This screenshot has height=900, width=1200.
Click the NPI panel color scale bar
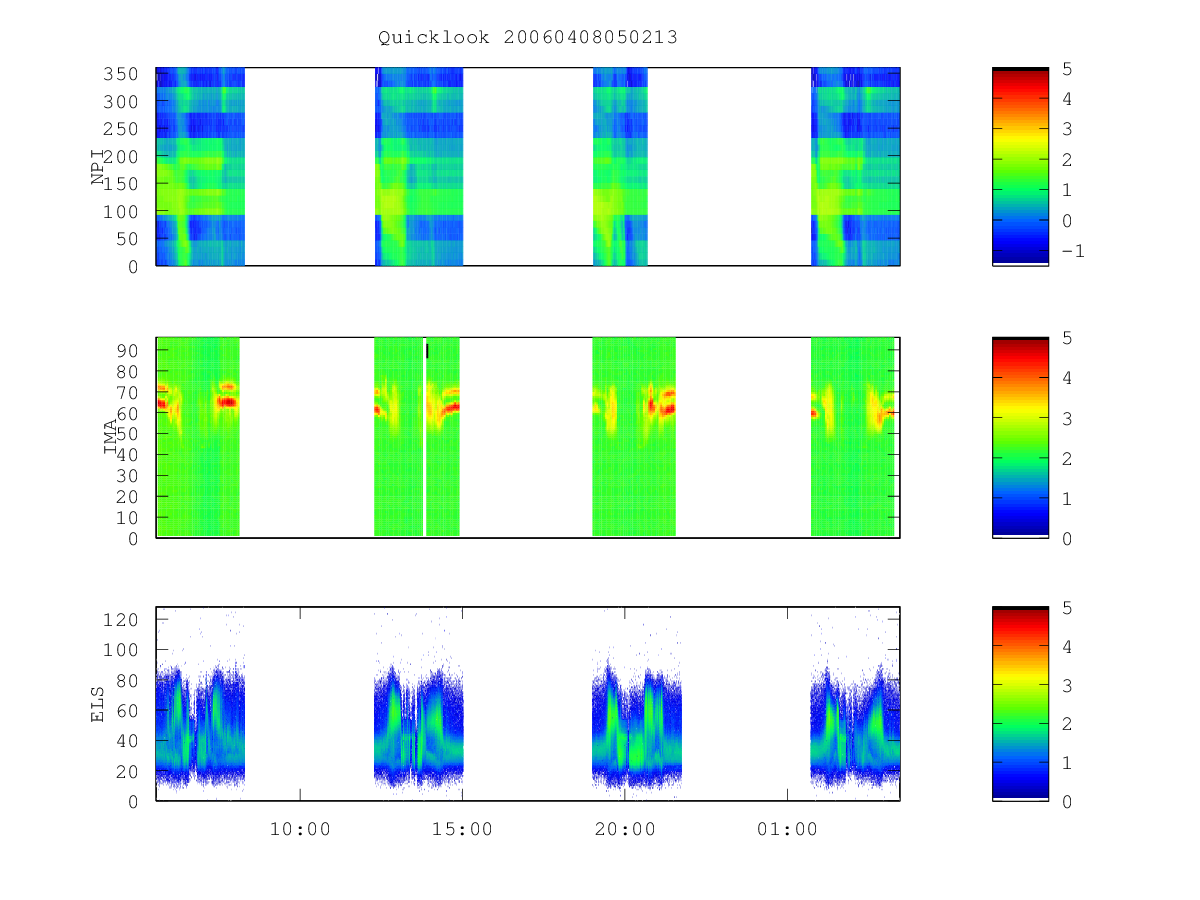click(x=1020, y=166)
